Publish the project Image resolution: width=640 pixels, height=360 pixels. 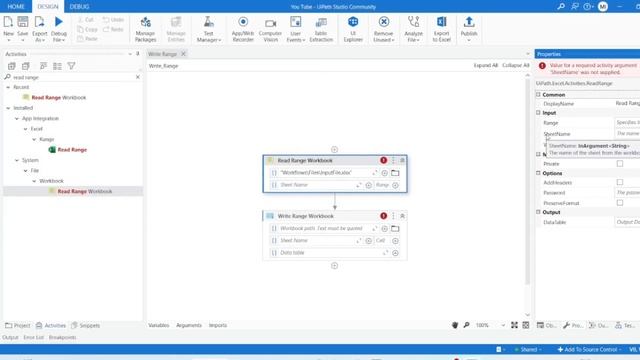click(469, 29)
